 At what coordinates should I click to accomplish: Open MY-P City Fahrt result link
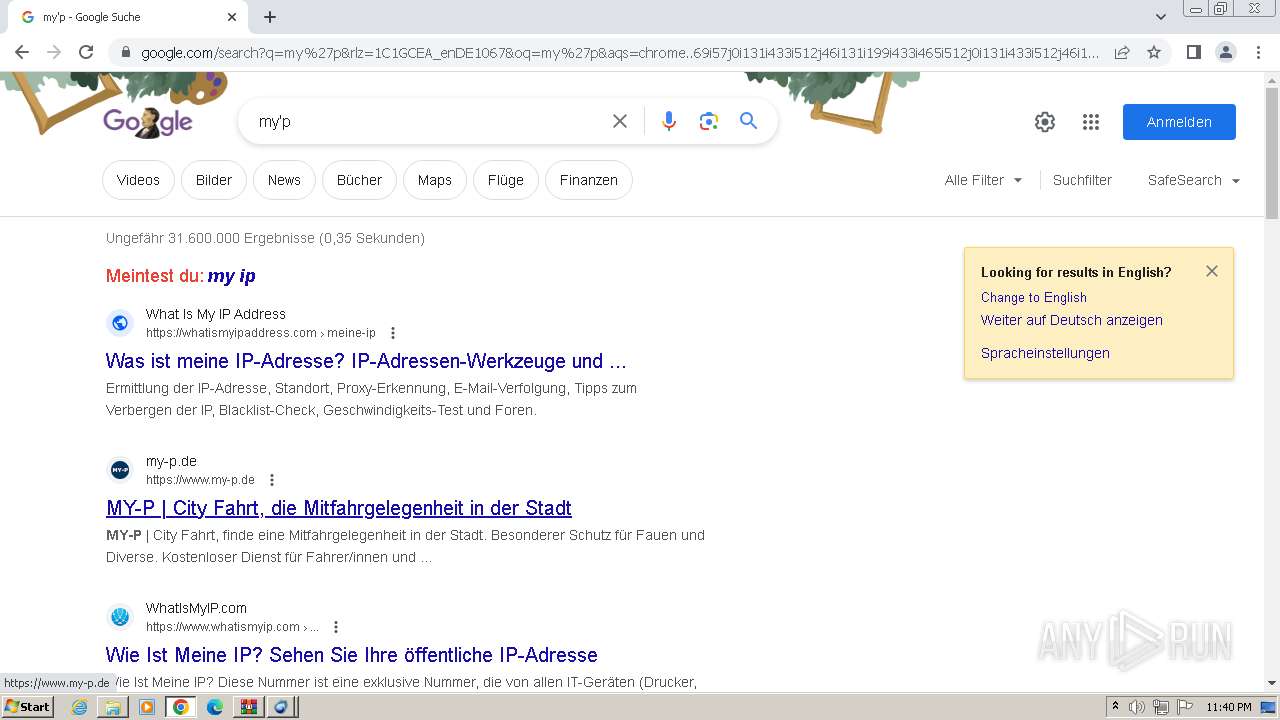click(339, 508)
